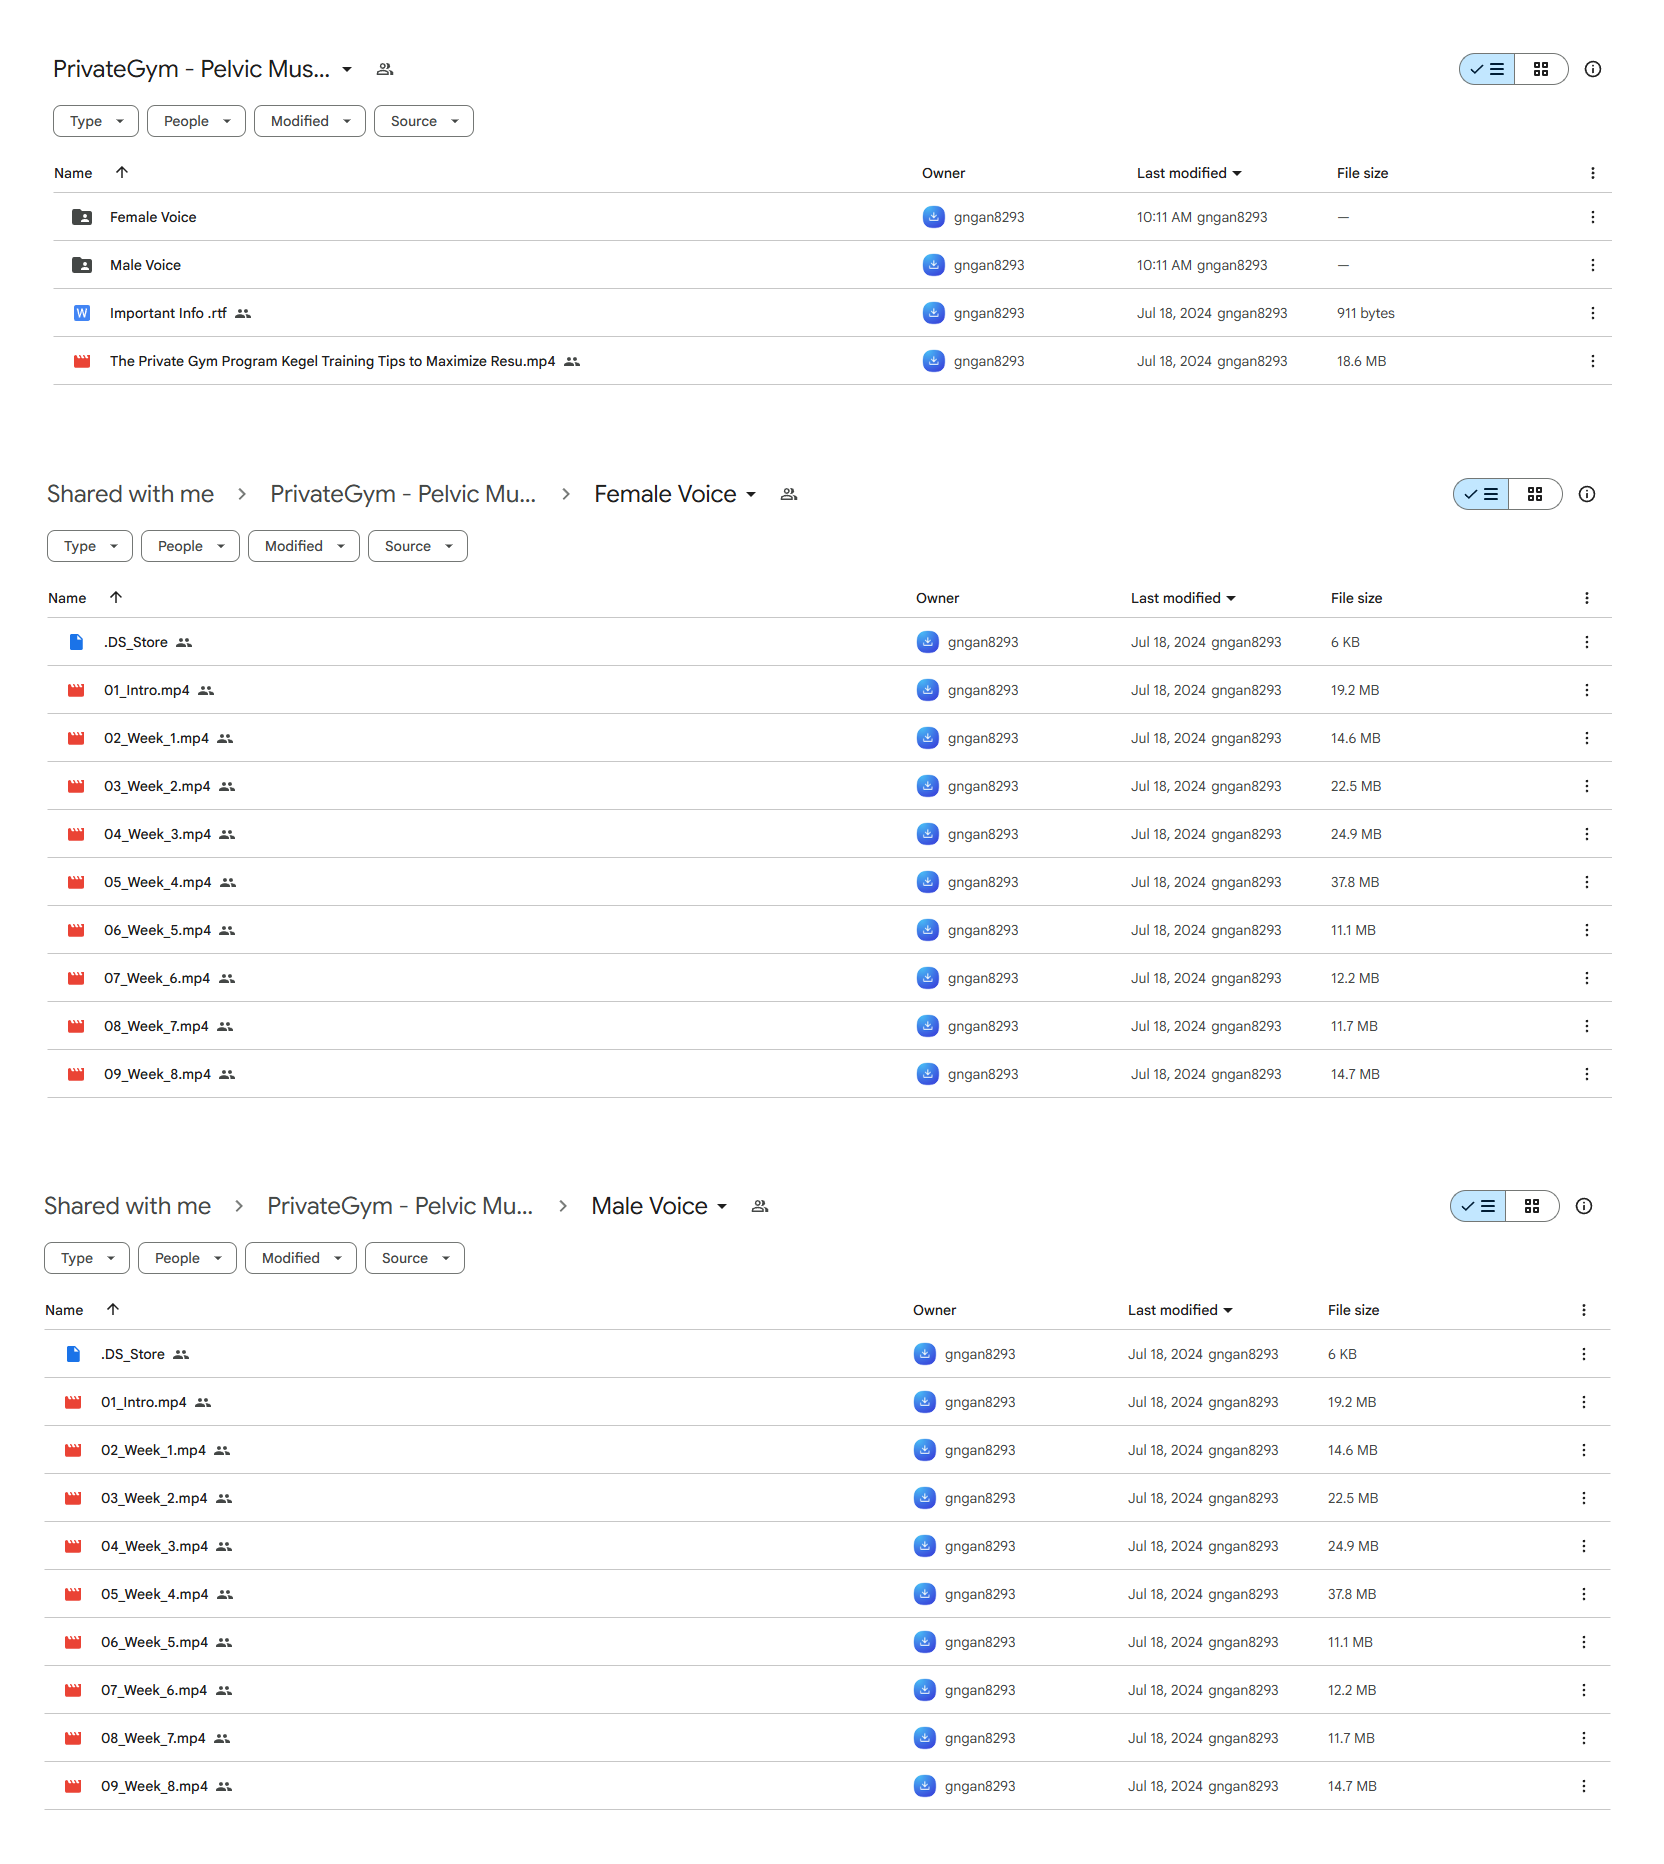Click the file icon for Female Voice .DS_Store

pyautogui.click(x=76, y=642)
